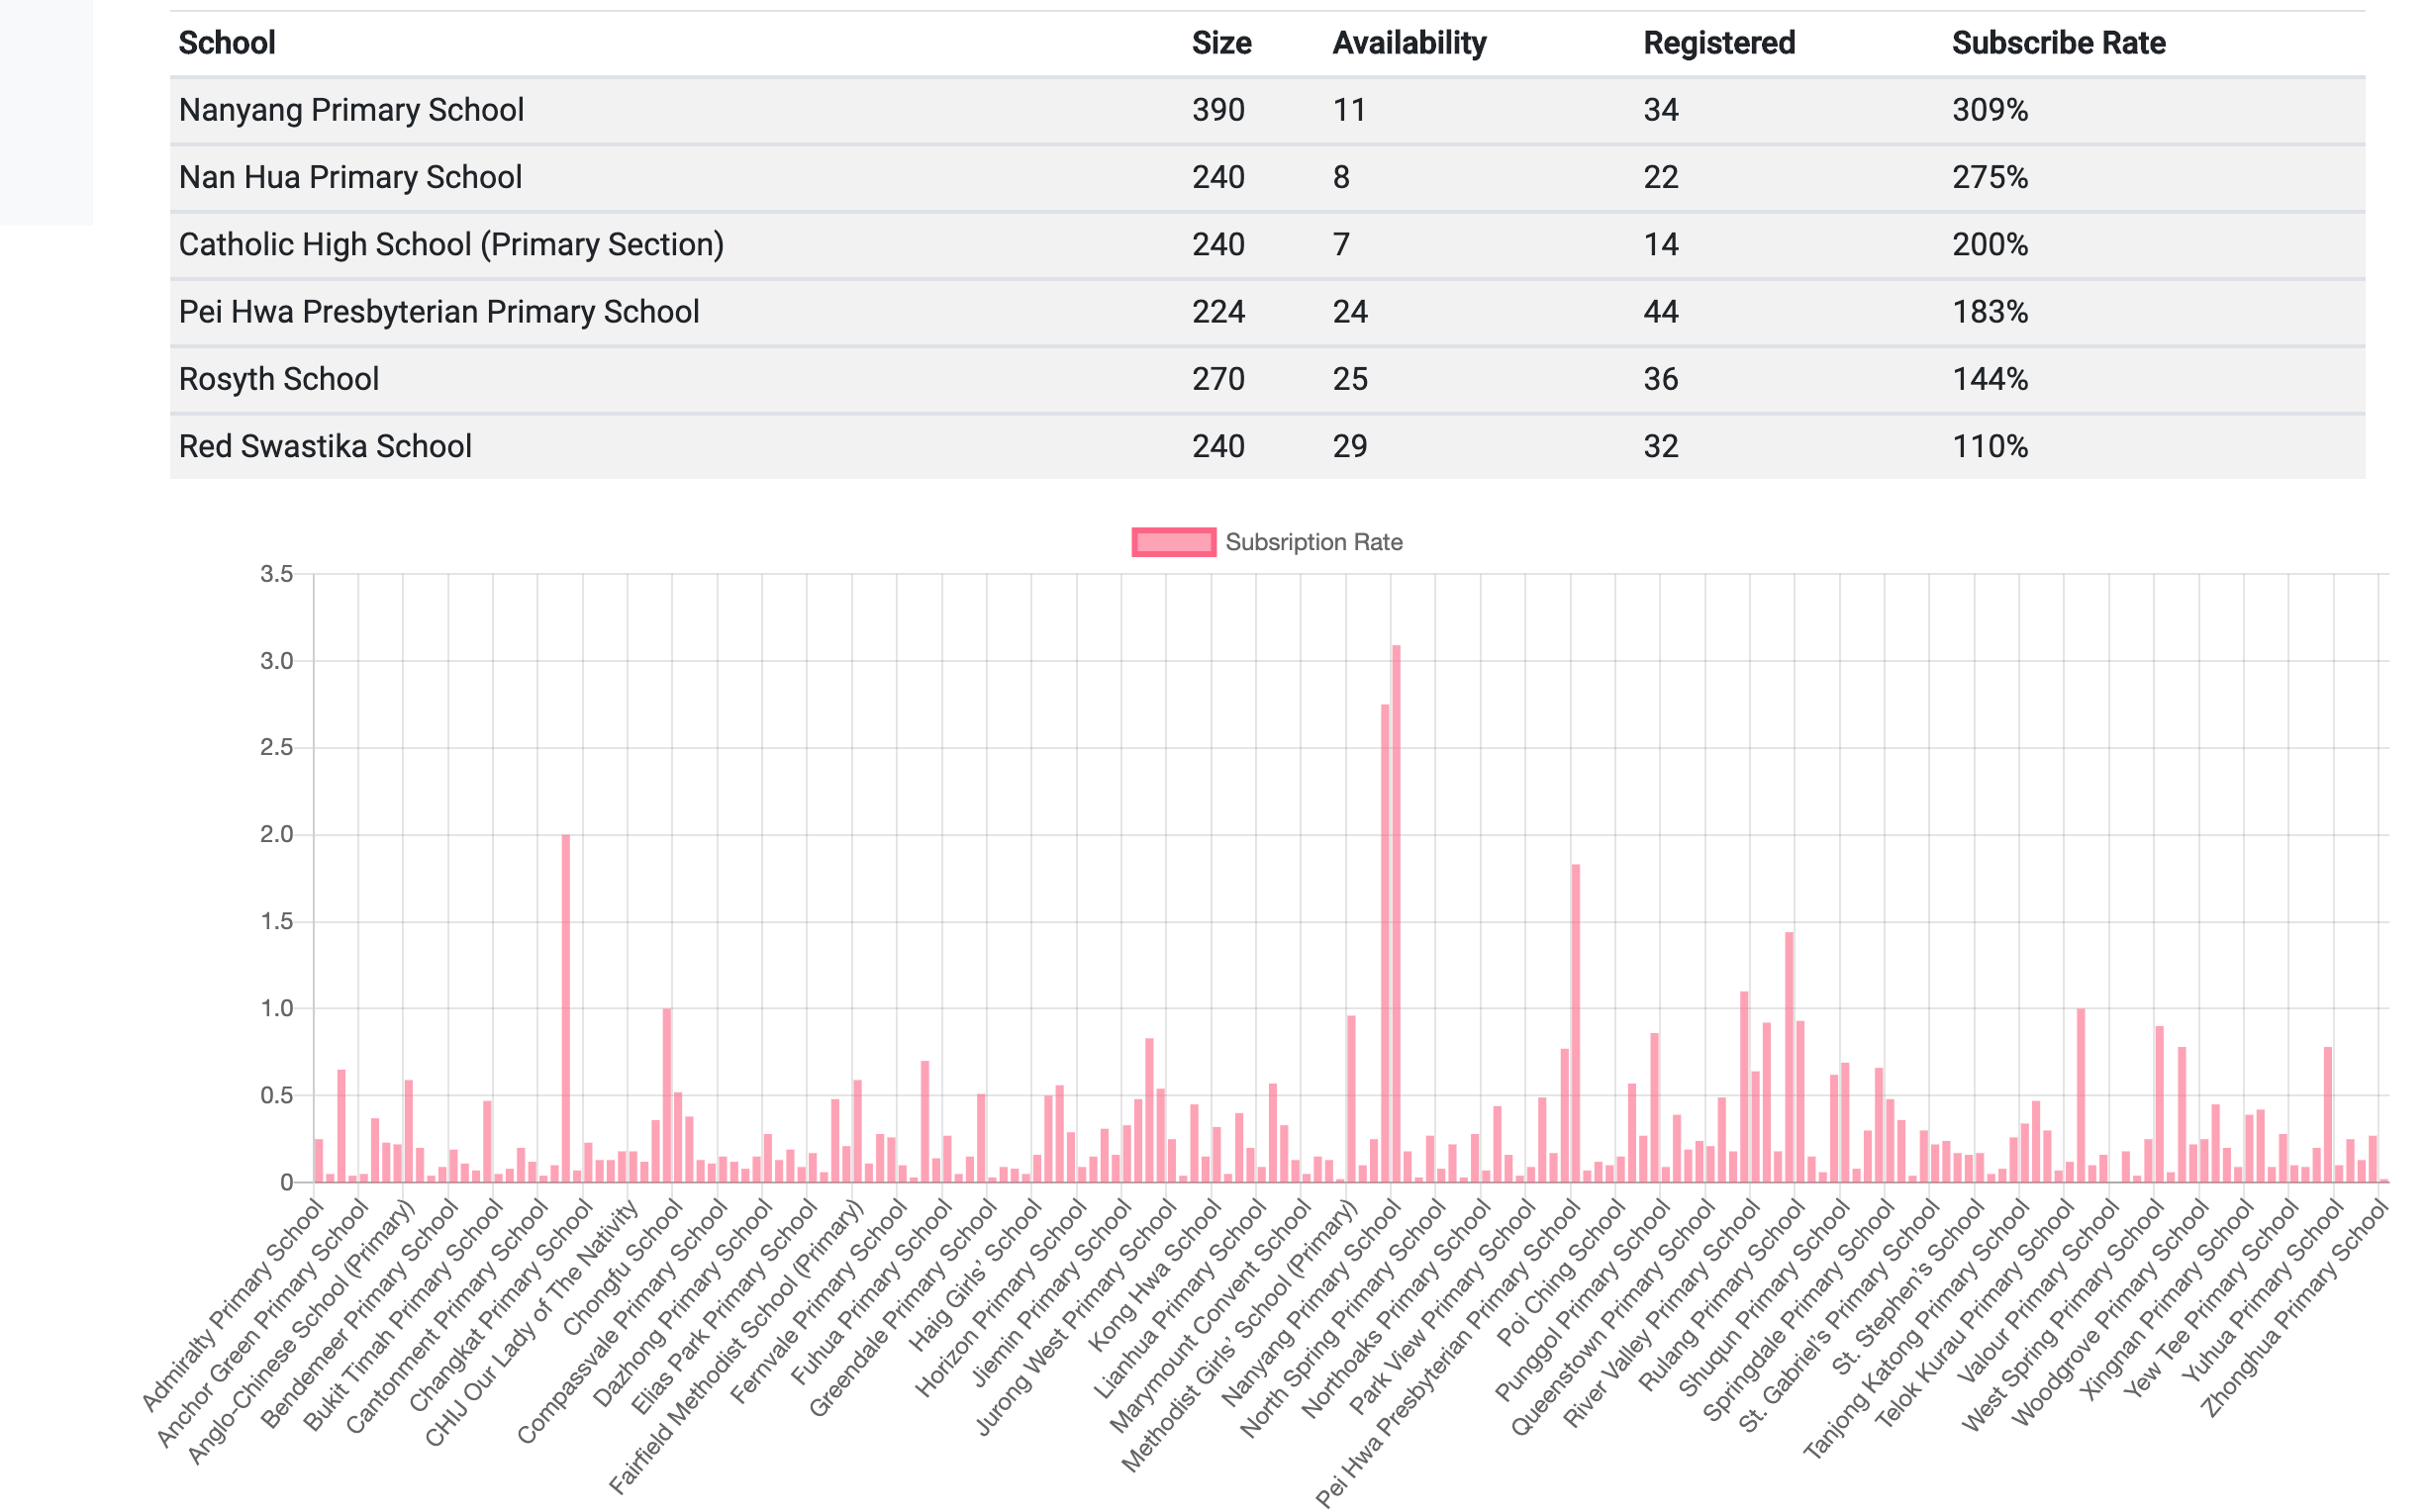The image size is (2429, 1512).
Task: Click the Red Swastika School row
Action: coord(325,446)
